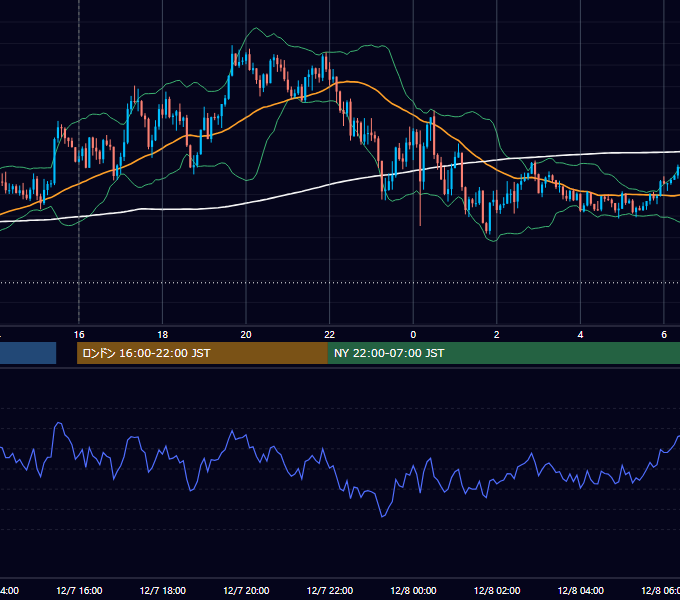Viewport: 680px width, 600px height.
Task: Click the "2" hour label on upper time axis
Action: pos(497,335)
